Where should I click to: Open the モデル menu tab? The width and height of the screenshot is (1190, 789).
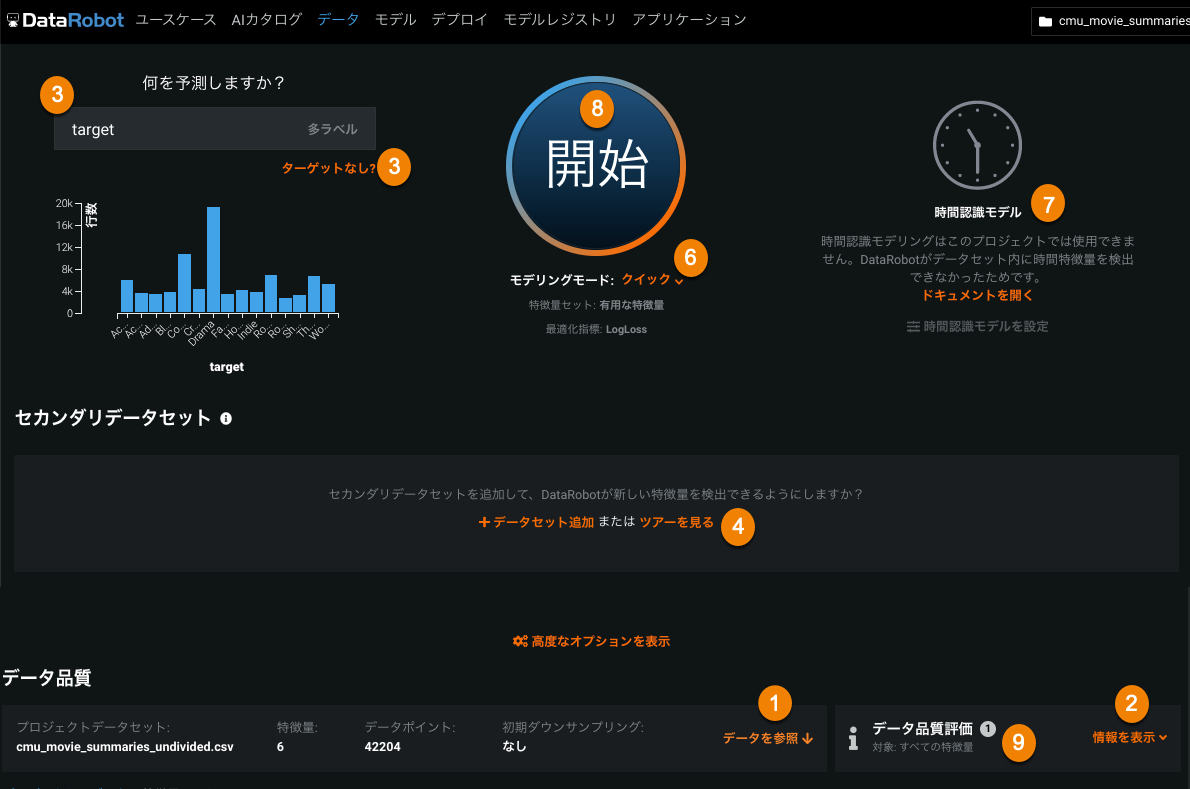pos(395,19)
